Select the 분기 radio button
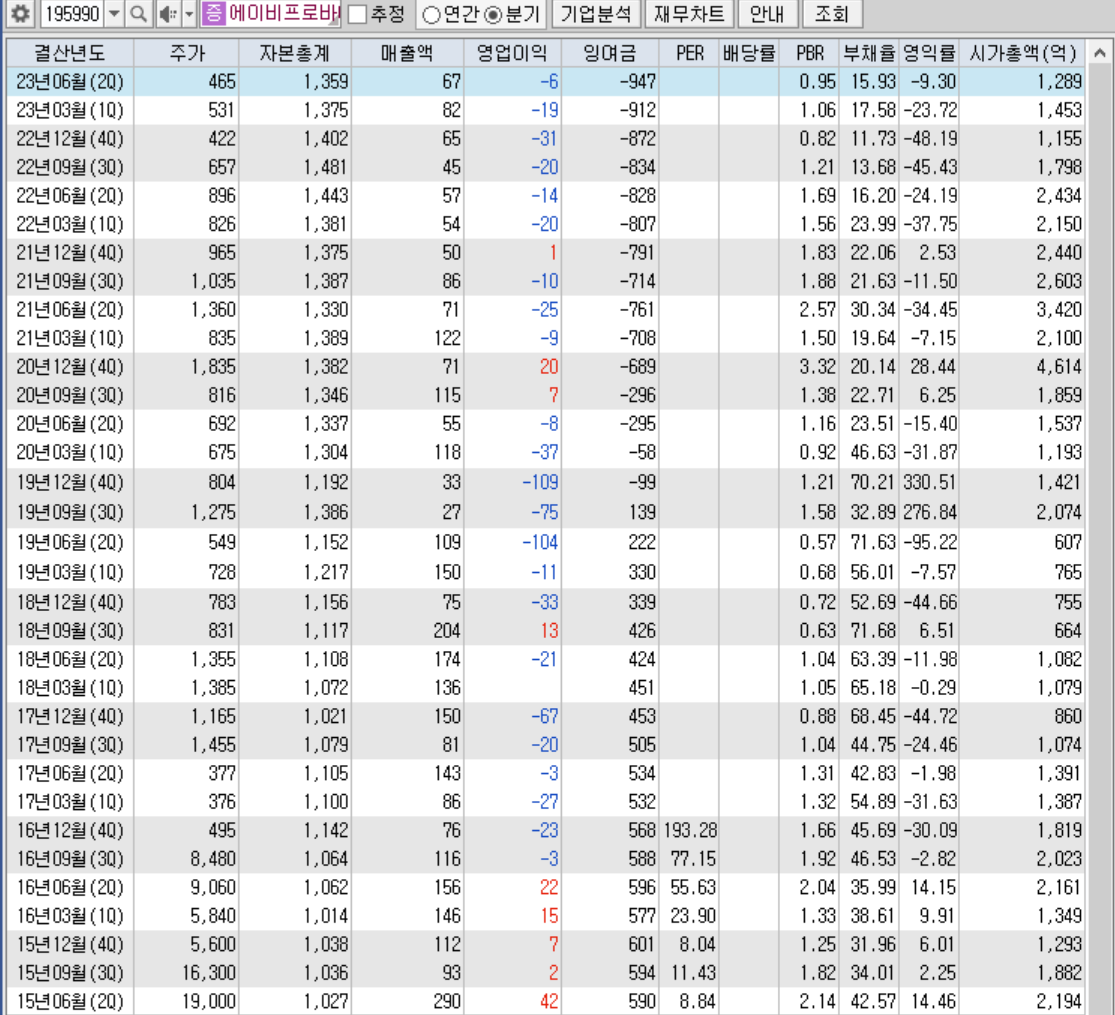The image size is (1115, 1015). coord(492,15)
